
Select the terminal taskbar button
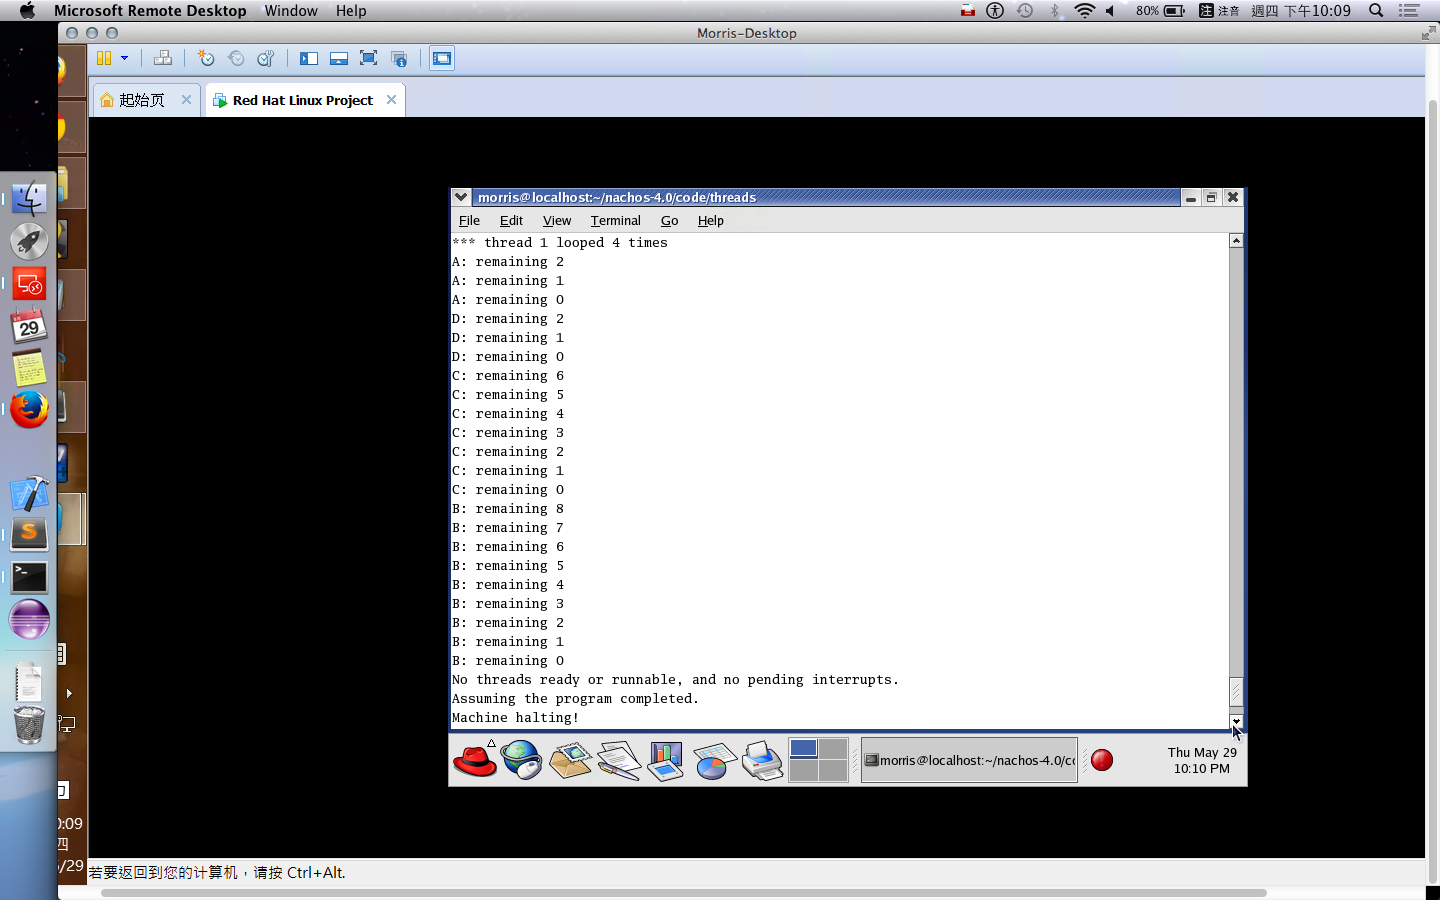969,761
